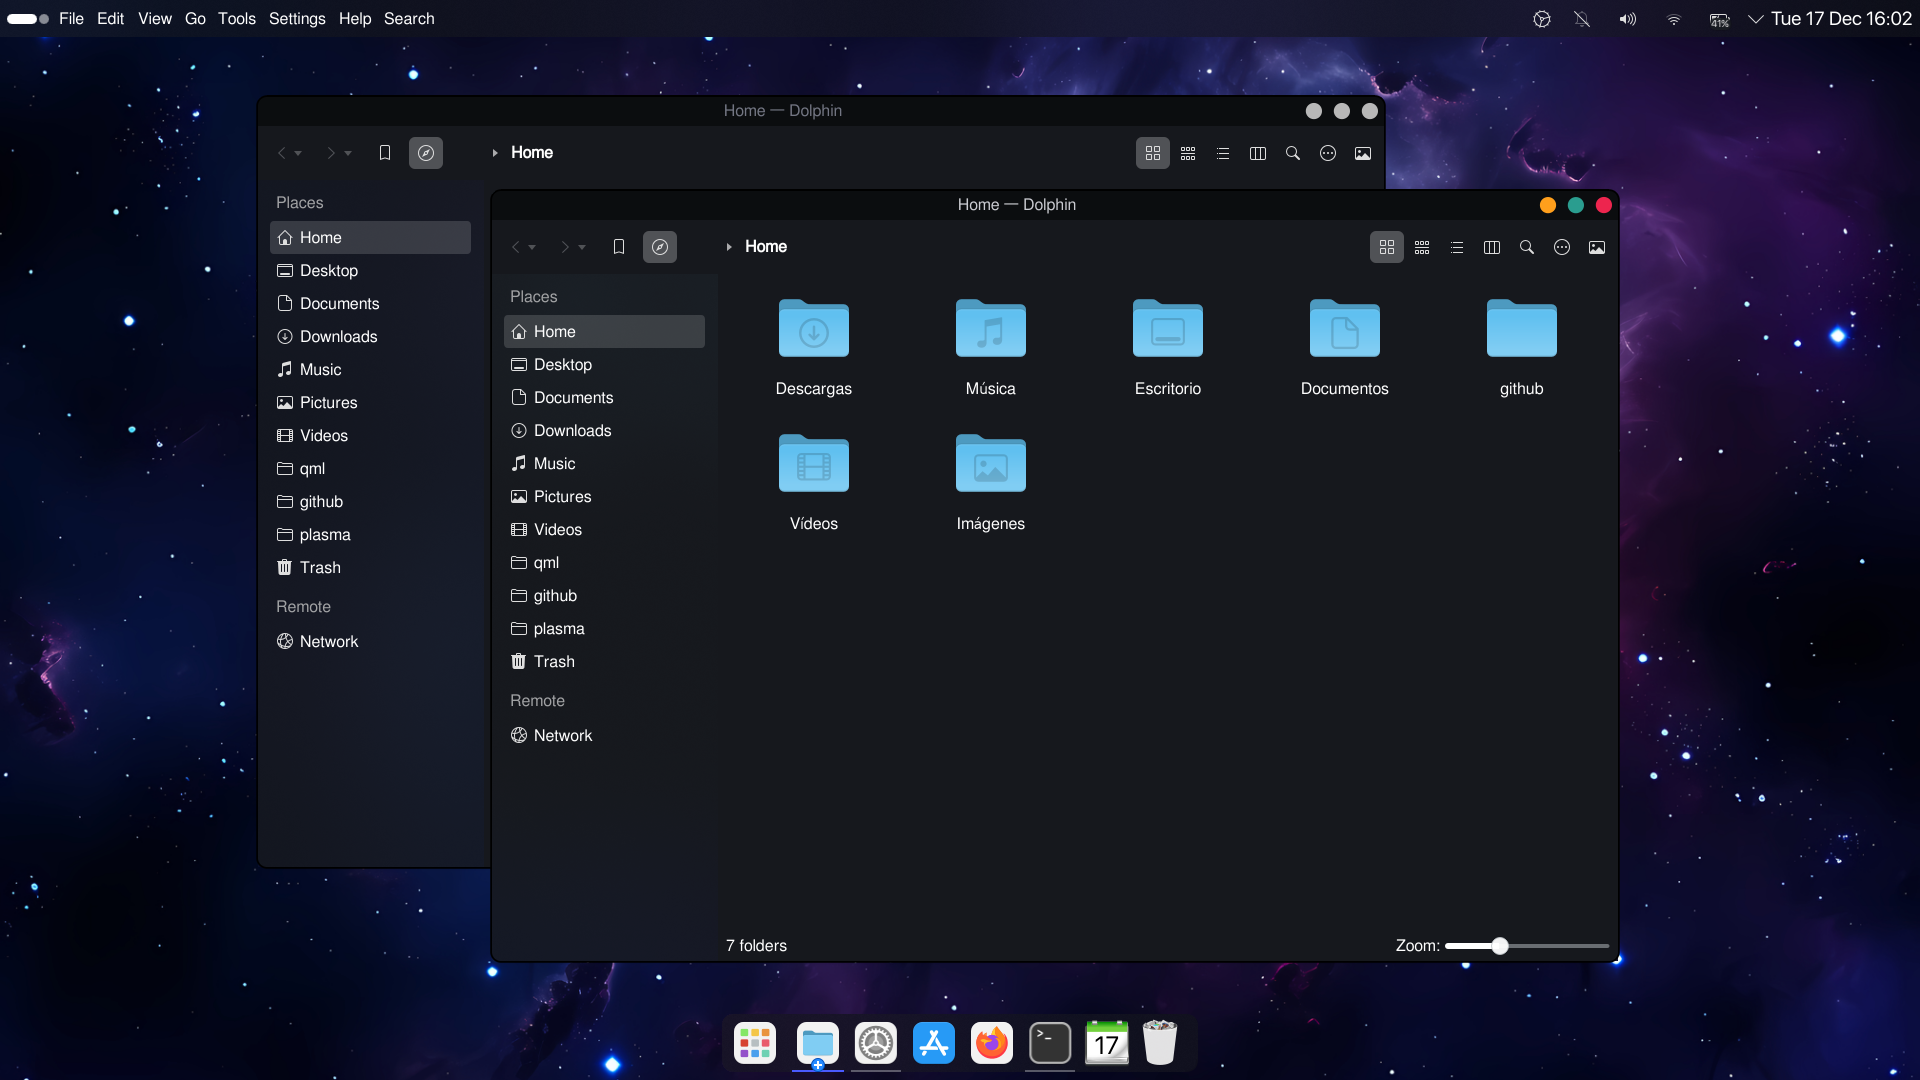Open the calendar app in dock
The height and width of the screenshot is (1080, 1920).
1107,1043
